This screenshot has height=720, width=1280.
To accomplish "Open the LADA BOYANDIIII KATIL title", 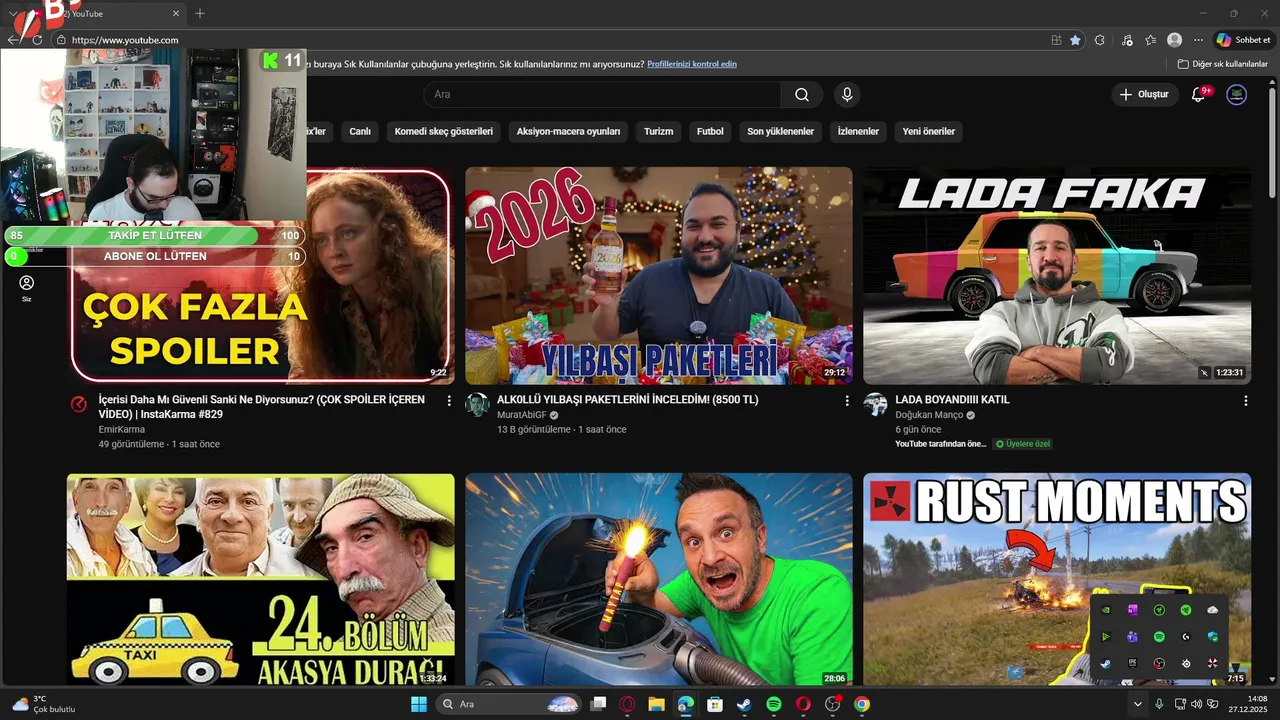I will point(952,400).
